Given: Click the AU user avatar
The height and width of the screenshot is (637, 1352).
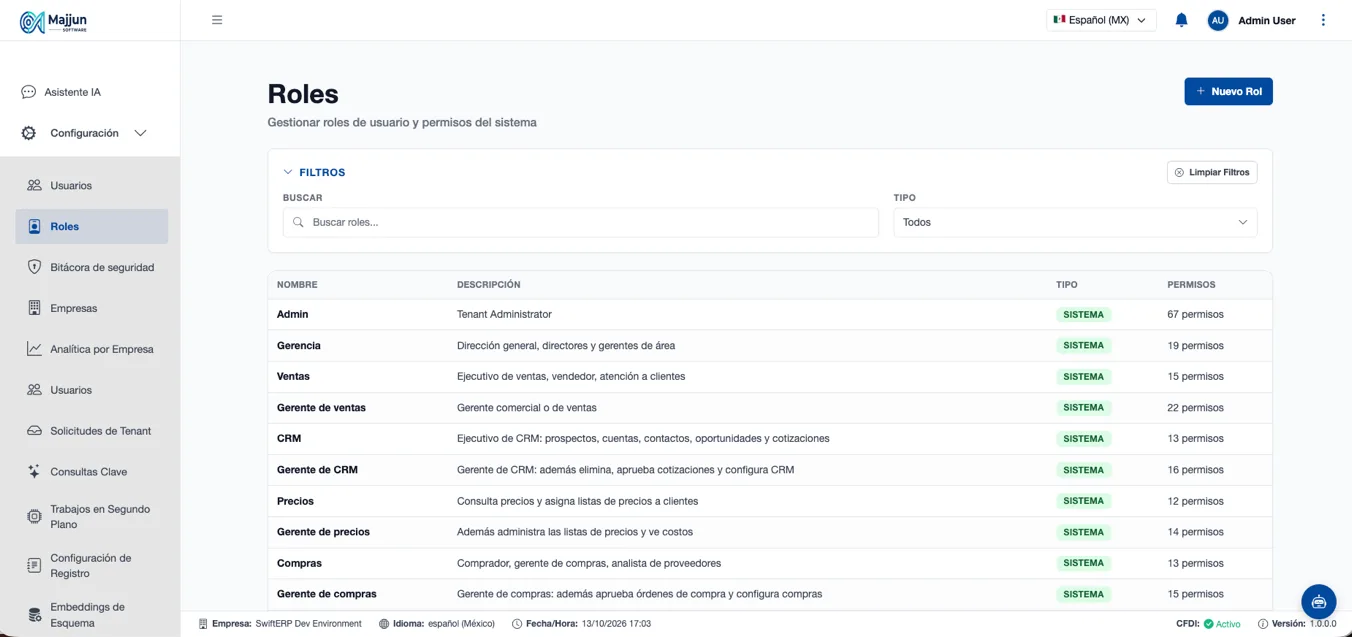Looking at the screenshot, I should [1218, 20].
